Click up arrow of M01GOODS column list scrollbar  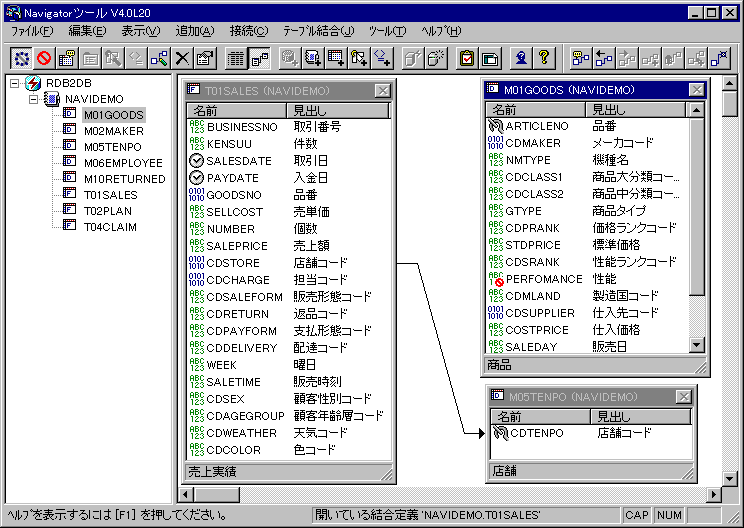click(x=696, y=111)
